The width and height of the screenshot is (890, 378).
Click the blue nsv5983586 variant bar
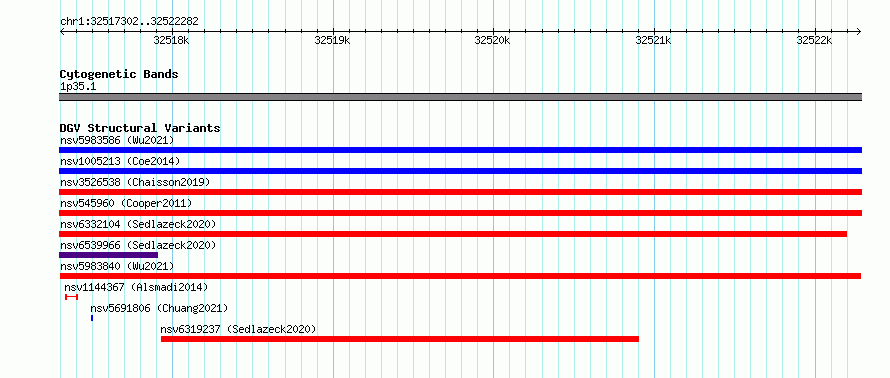coord(460,150)
